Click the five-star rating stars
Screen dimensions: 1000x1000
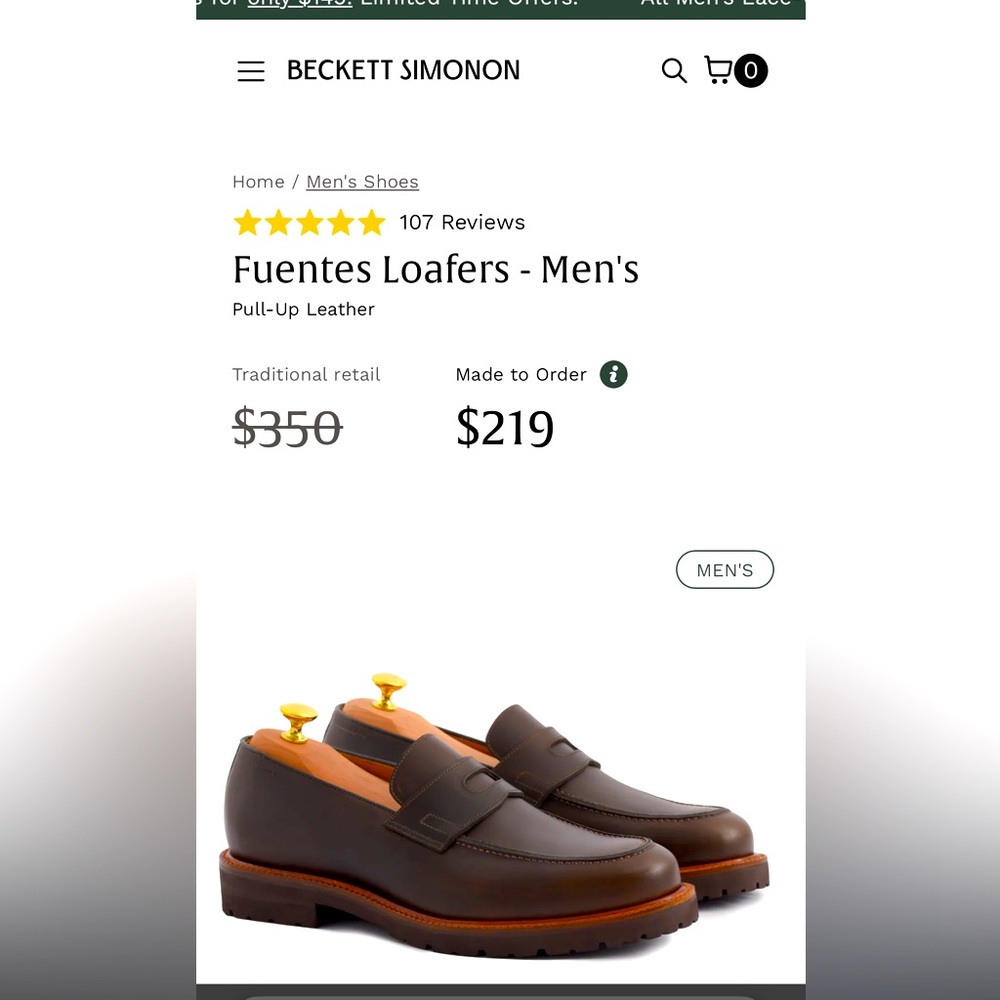pyautogui.click(x=309, y=223)
